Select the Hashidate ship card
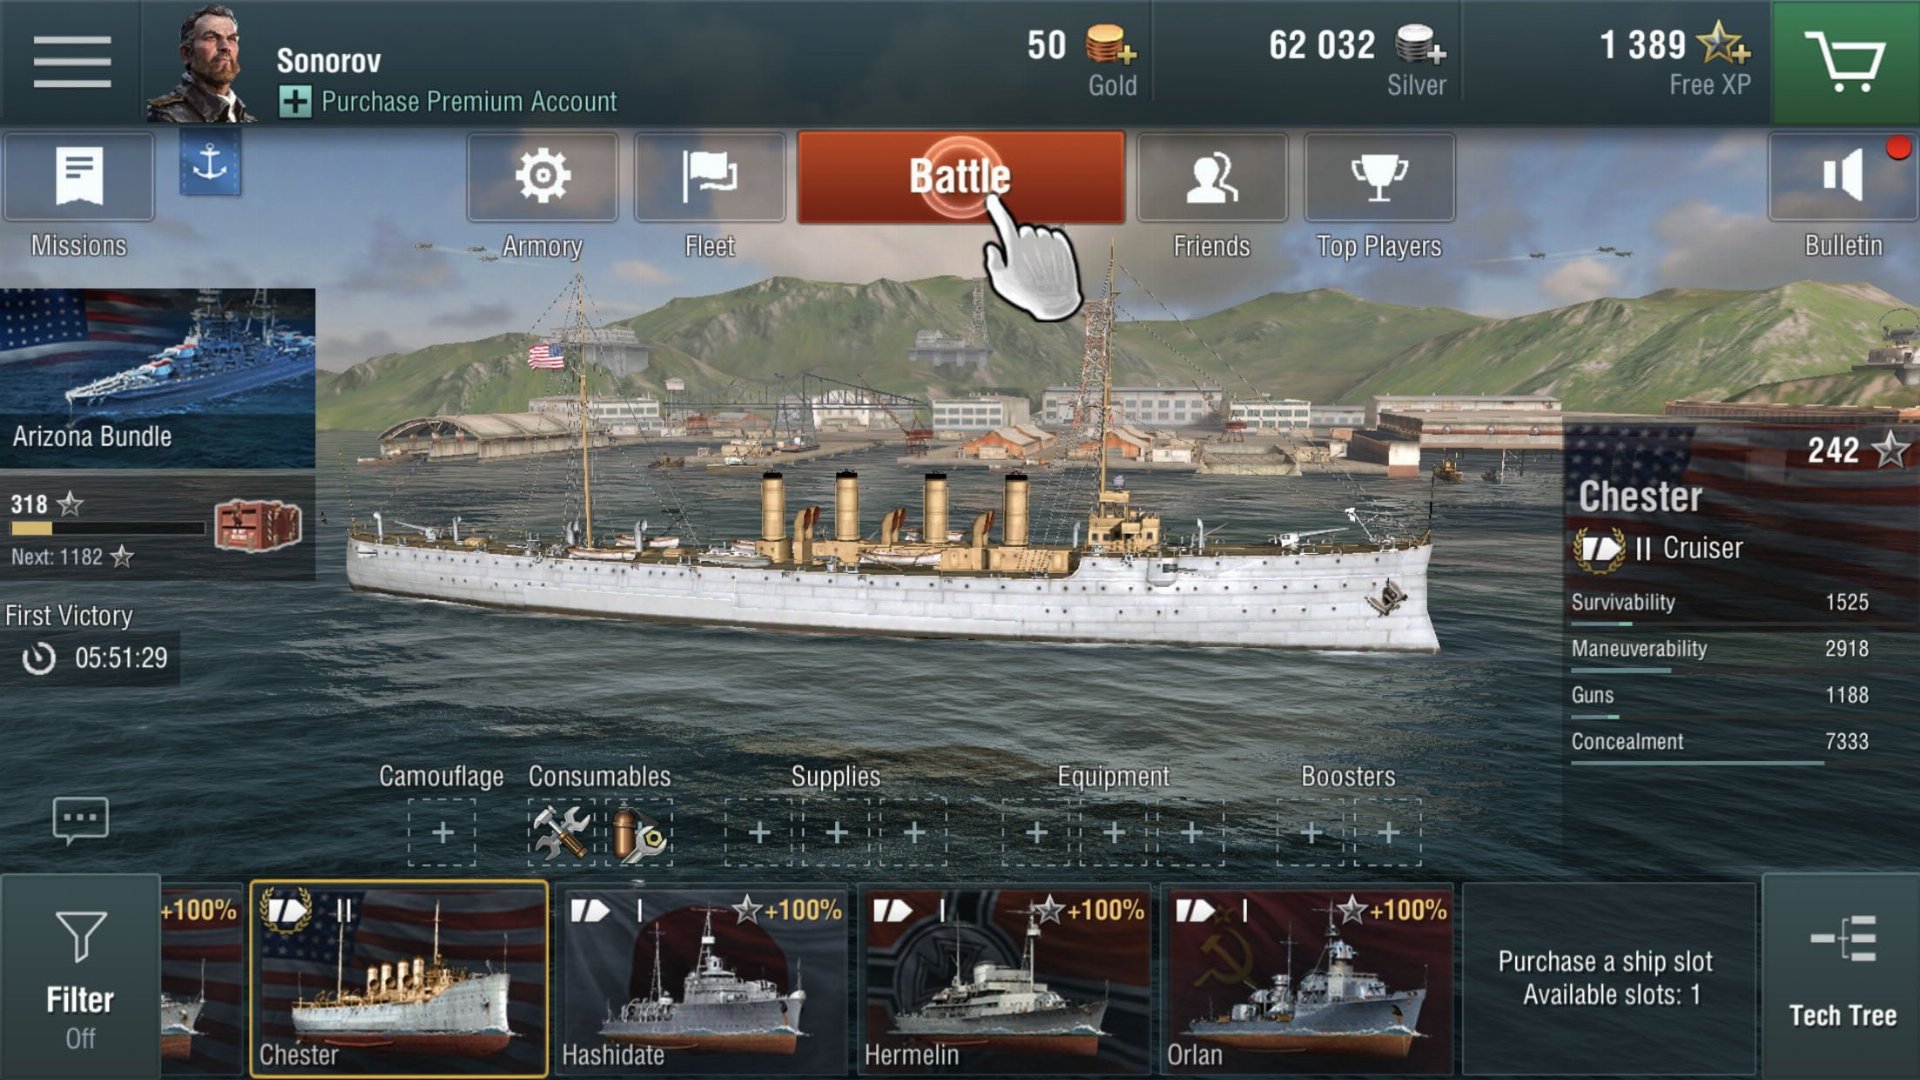 click(x=701, y=979)
